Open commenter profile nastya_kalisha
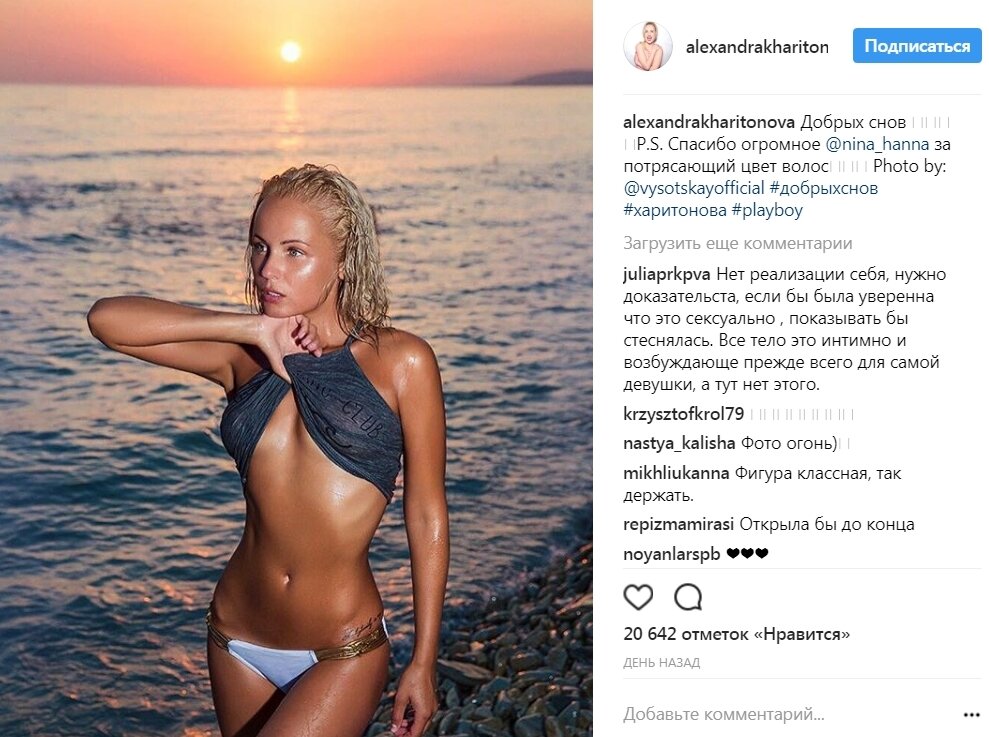 tap(679, 444)
